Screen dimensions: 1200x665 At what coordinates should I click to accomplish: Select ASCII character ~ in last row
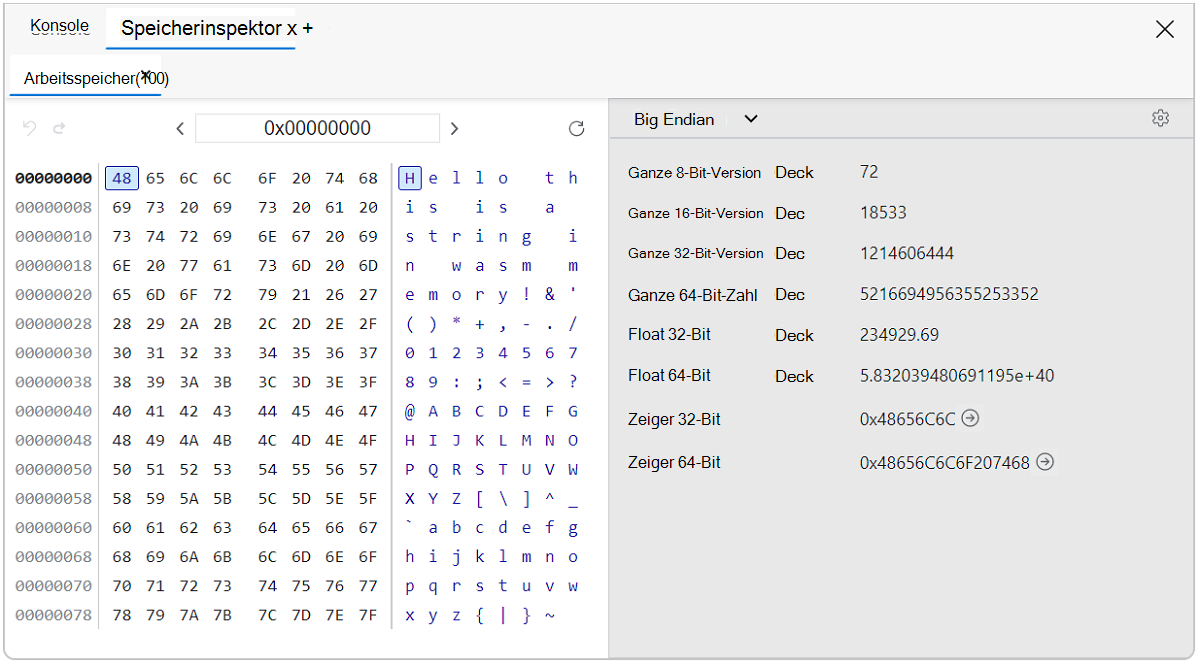click(549, 615)
